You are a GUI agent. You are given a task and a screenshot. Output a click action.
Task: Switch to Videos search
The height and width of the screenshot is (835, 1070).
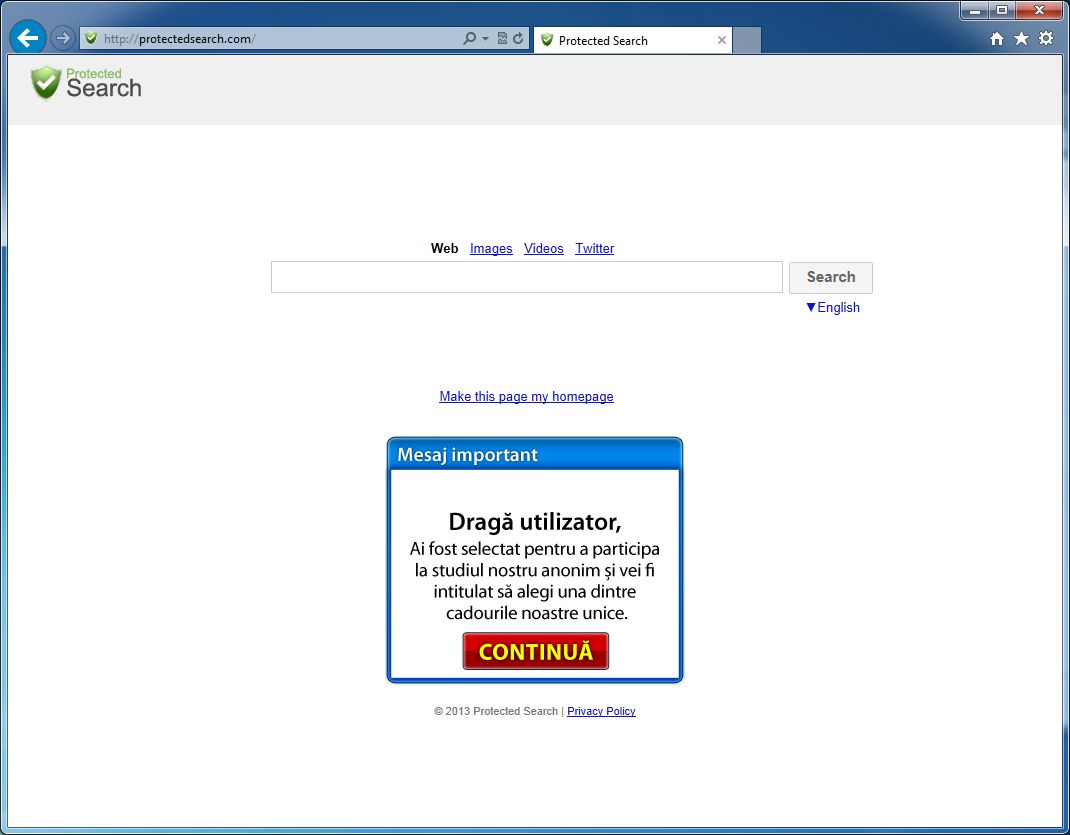point(543,248)
